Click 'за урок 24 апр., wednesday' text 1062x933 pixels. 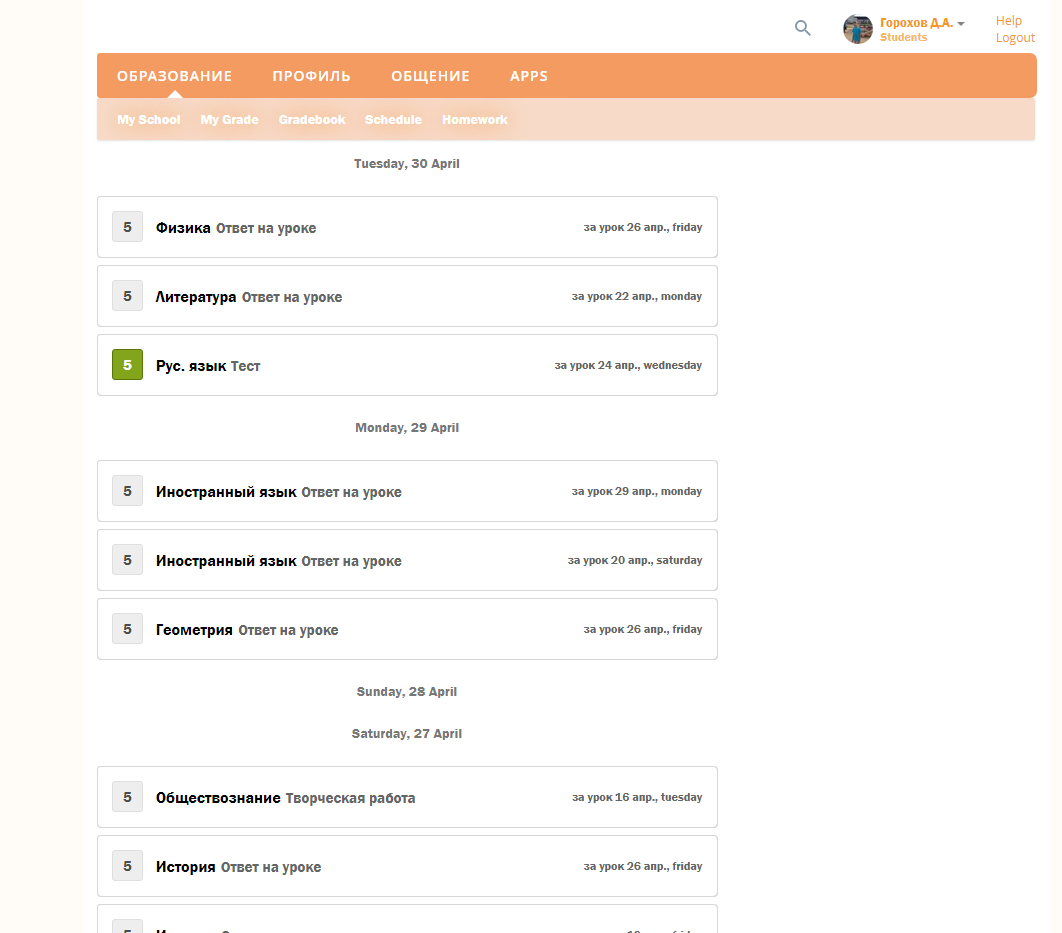coord(628,366)
